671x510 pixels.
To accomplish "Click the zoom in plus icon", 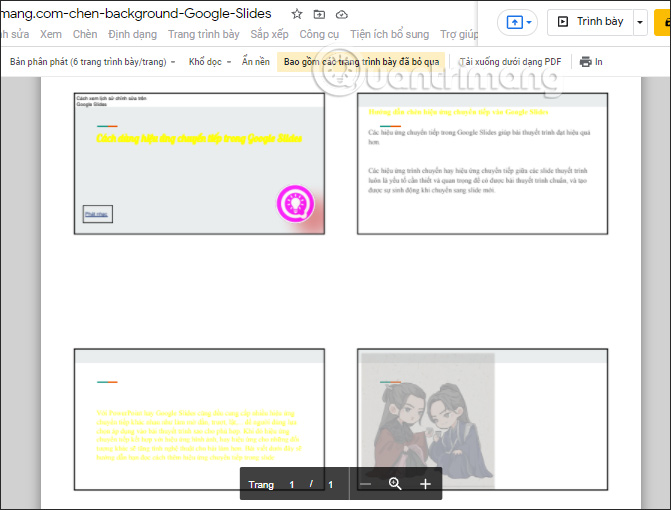I will [425, 484].
